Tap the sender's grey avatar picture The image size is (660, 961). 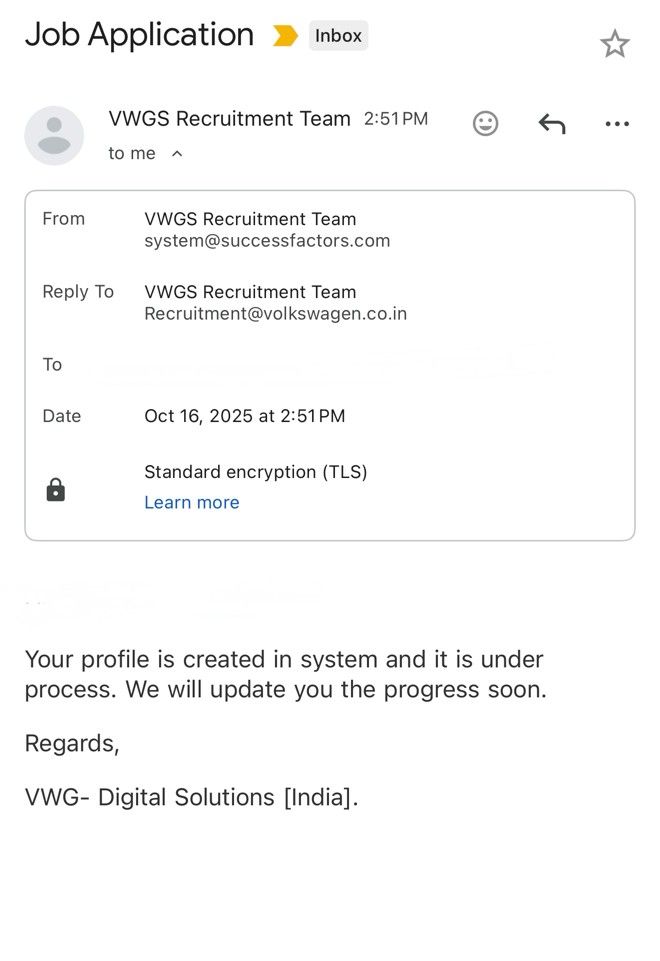tap(54, 135)
